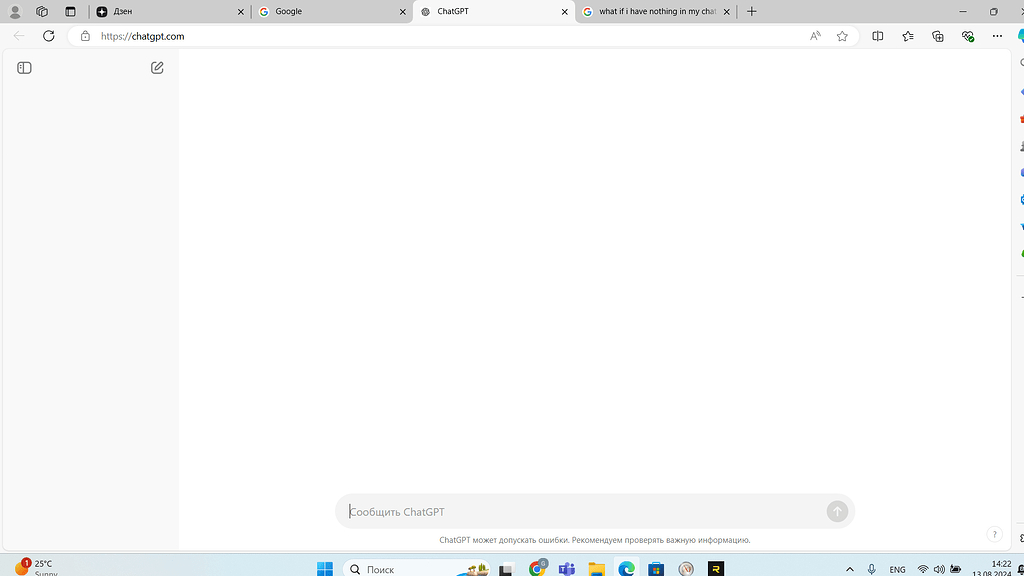Open the volume control from the tray
Viewport: 1024px width, 576px height.
(937, 568)
